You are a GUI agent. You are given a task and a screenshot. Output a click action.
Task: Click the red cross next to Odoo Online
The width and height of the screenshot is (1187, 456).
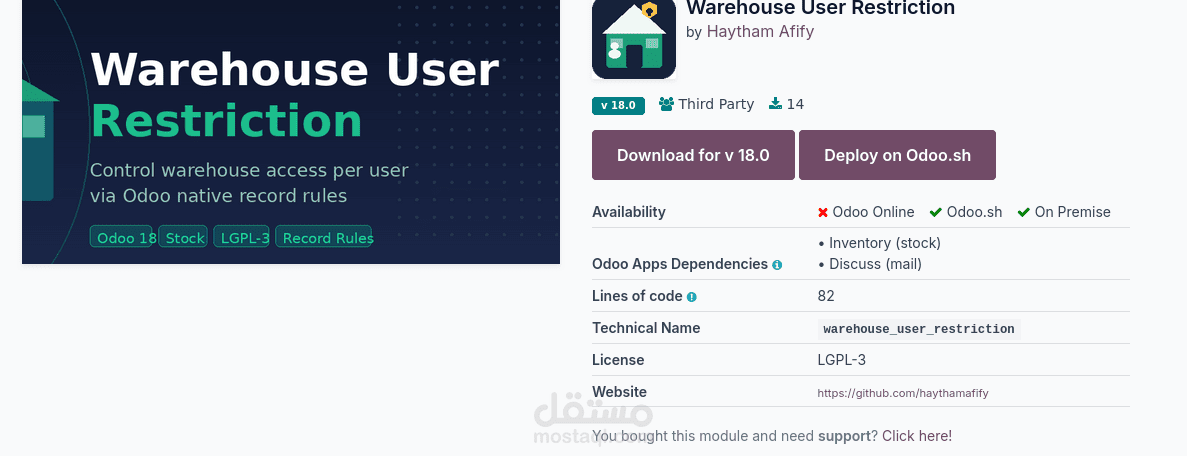[823, 212]
